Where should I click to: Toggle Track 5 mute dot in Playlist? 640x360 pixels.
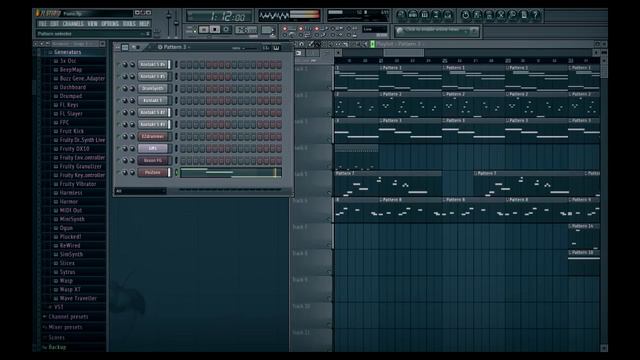pos(329,193)
